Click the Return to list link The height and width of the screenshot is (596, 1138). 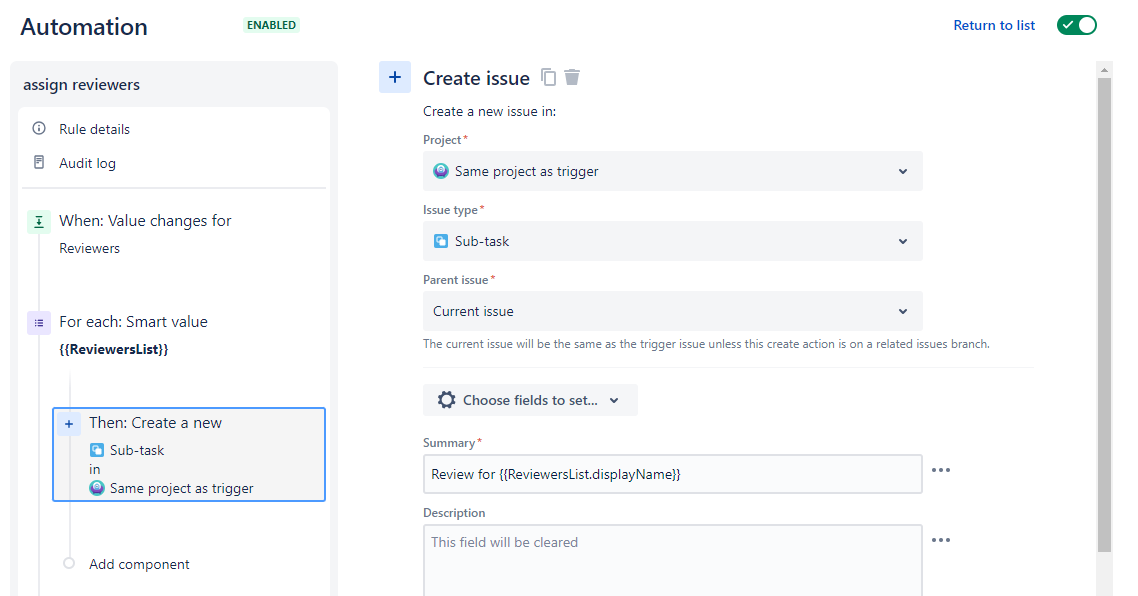[994, 25]
